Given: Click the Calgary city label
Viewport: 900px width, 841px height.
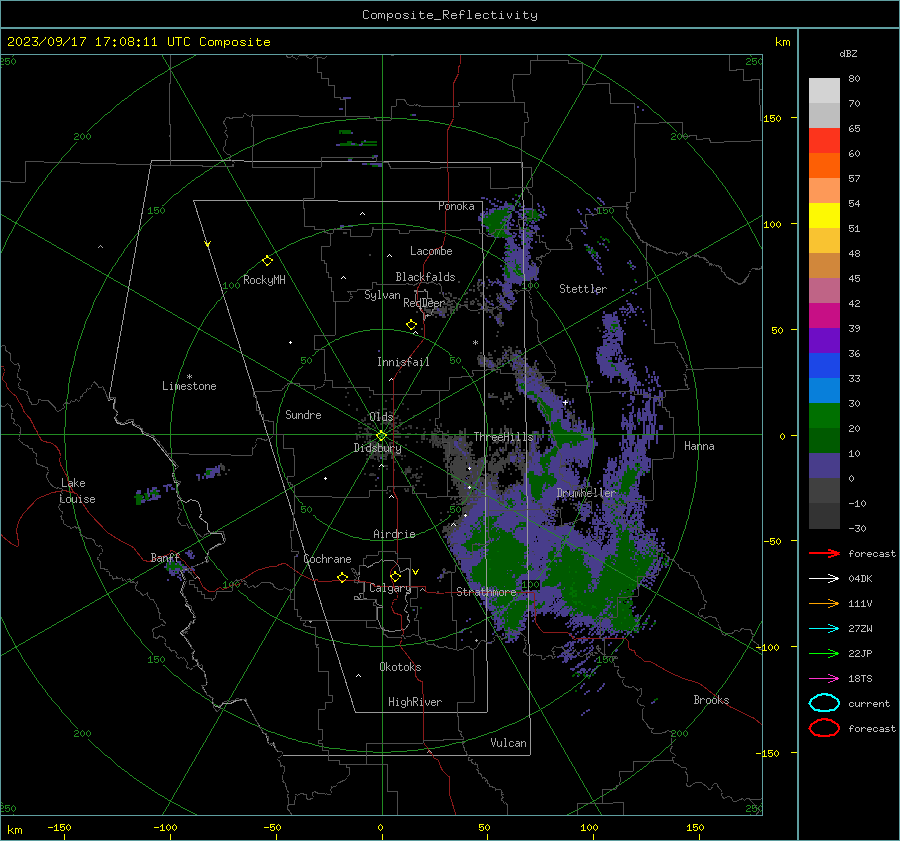Looking at the screenshot, I should click(x=390, y=588).
